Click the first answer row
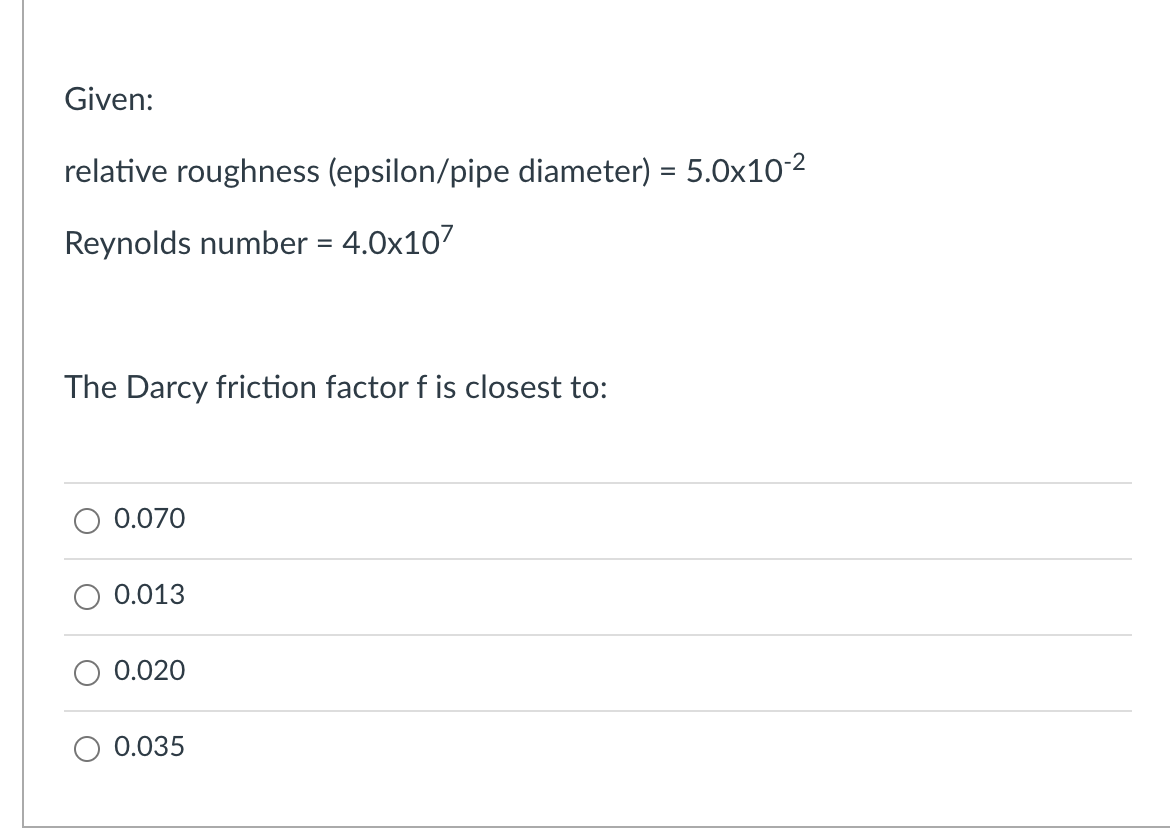1170x828 pixels. pyautogui.click(x=400, y=519)
